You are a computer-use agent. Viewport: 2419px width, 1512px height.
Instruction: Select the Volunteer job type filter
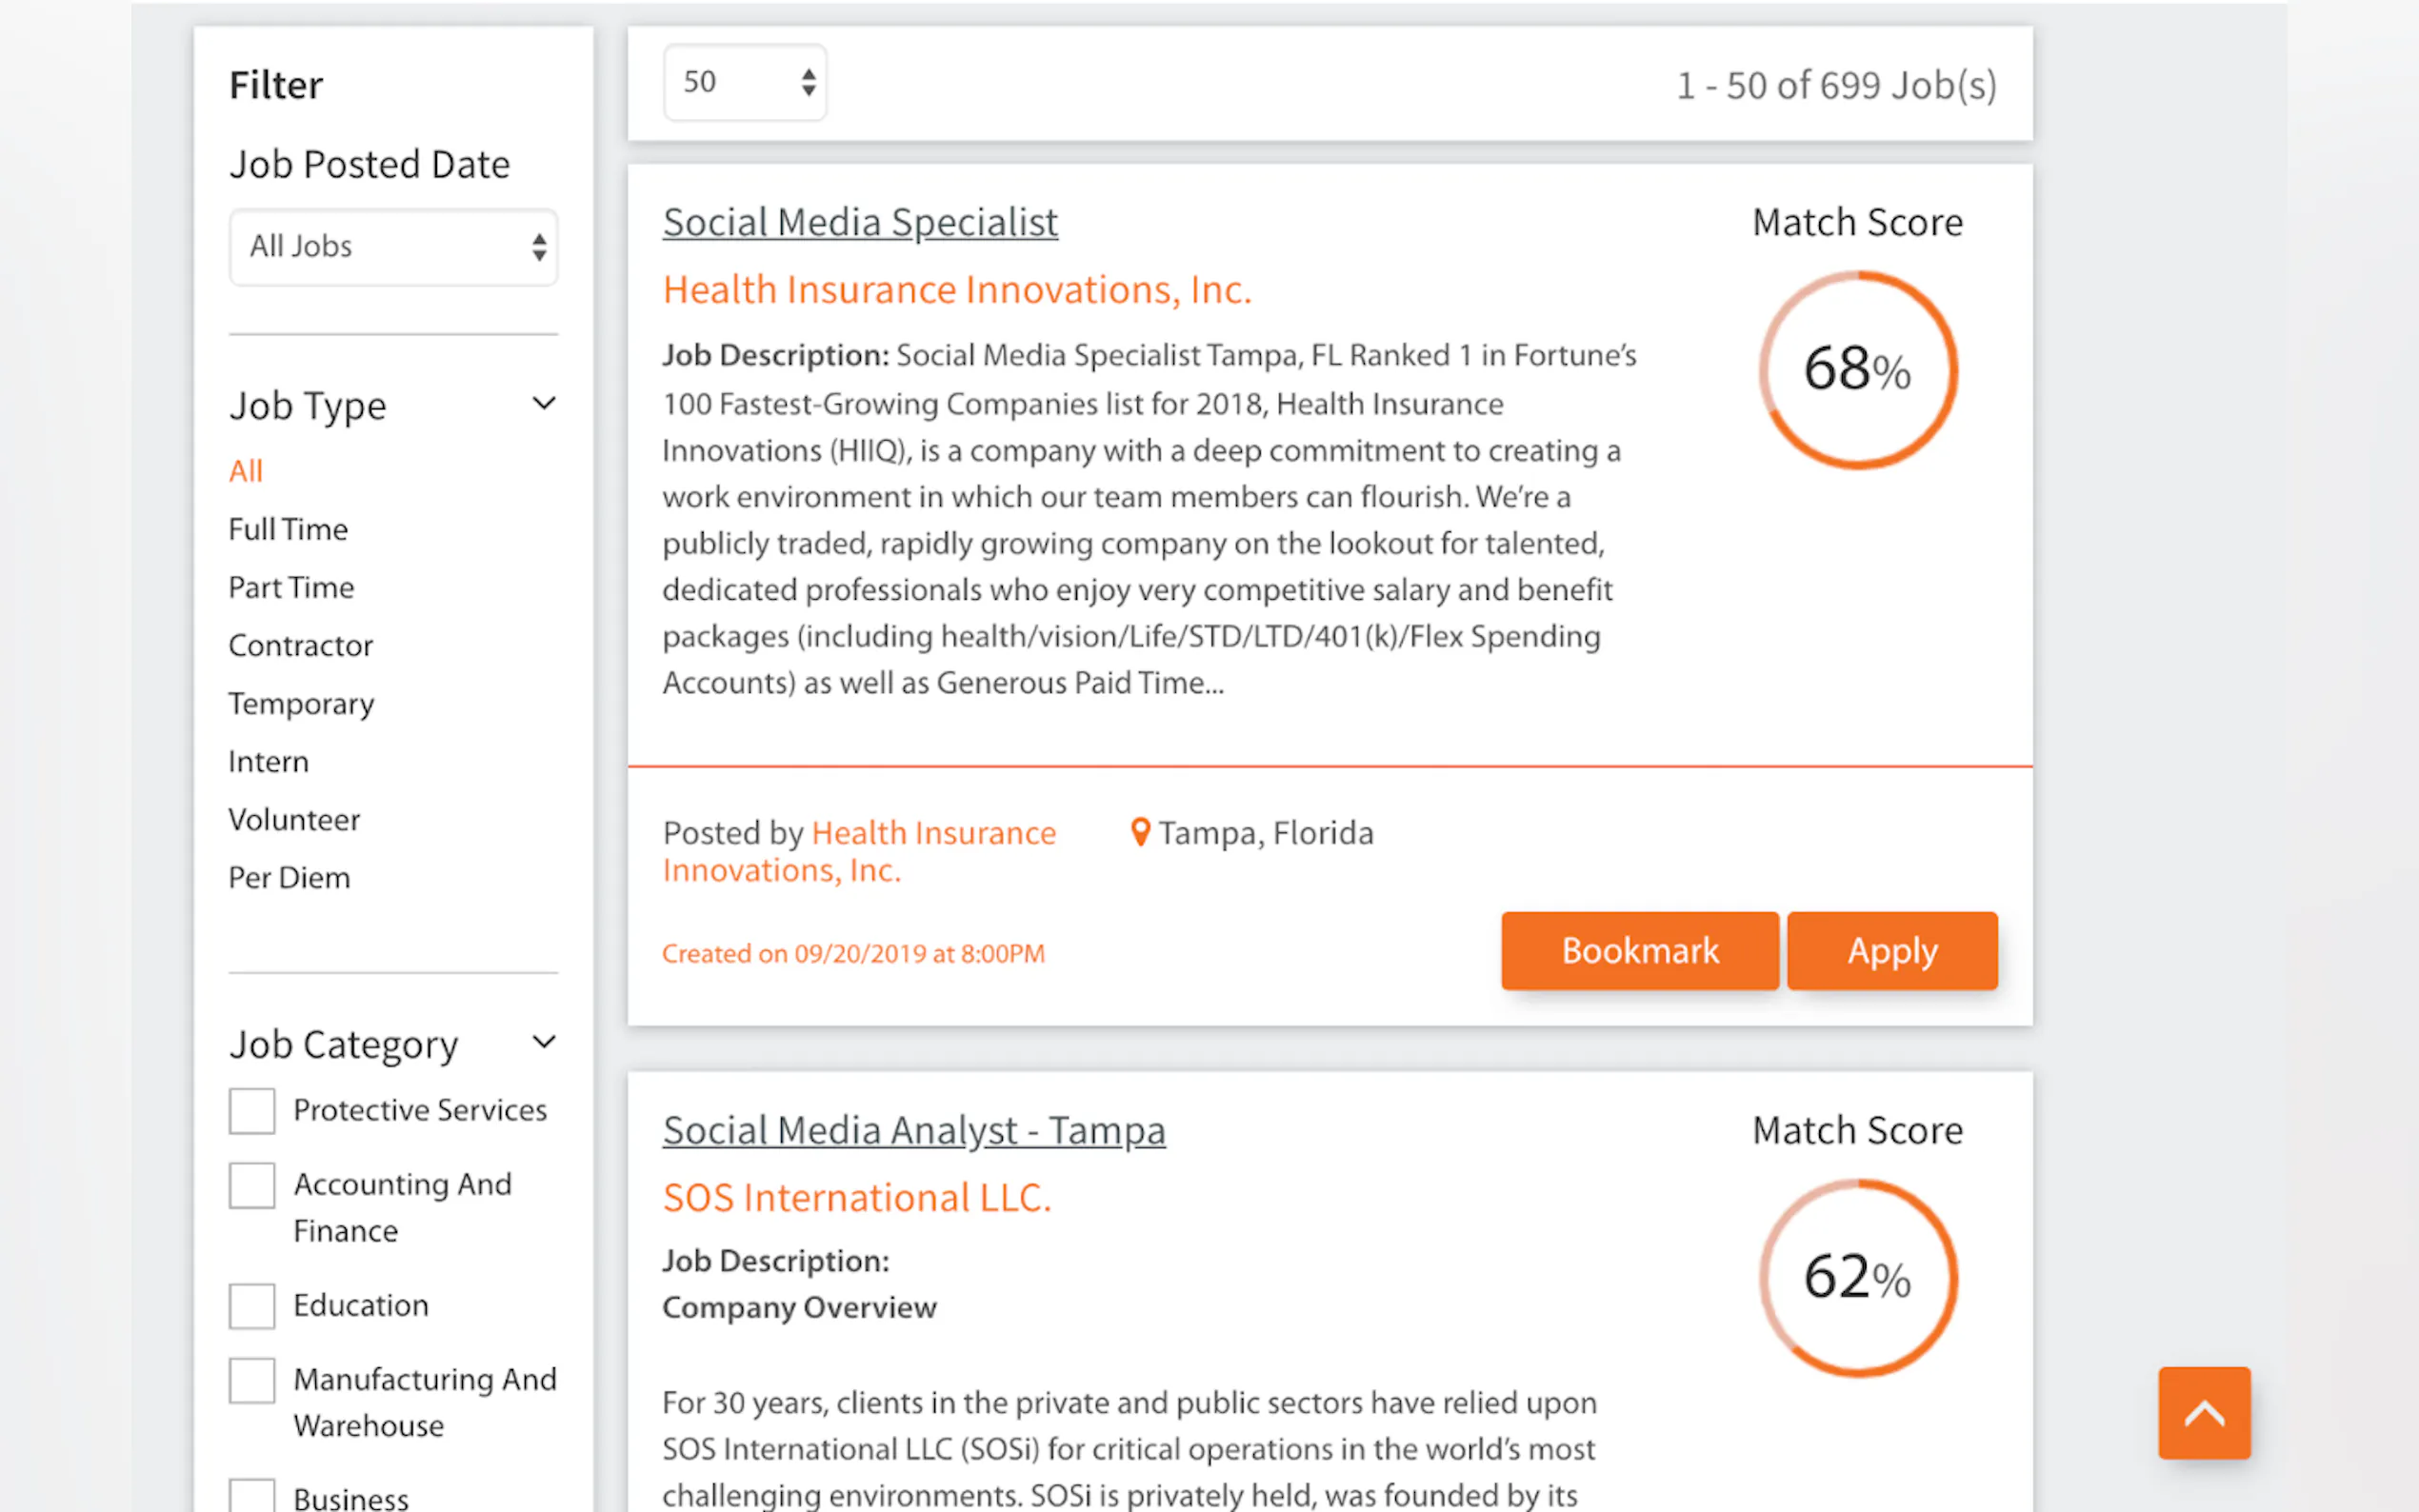(x=294, y=820)
